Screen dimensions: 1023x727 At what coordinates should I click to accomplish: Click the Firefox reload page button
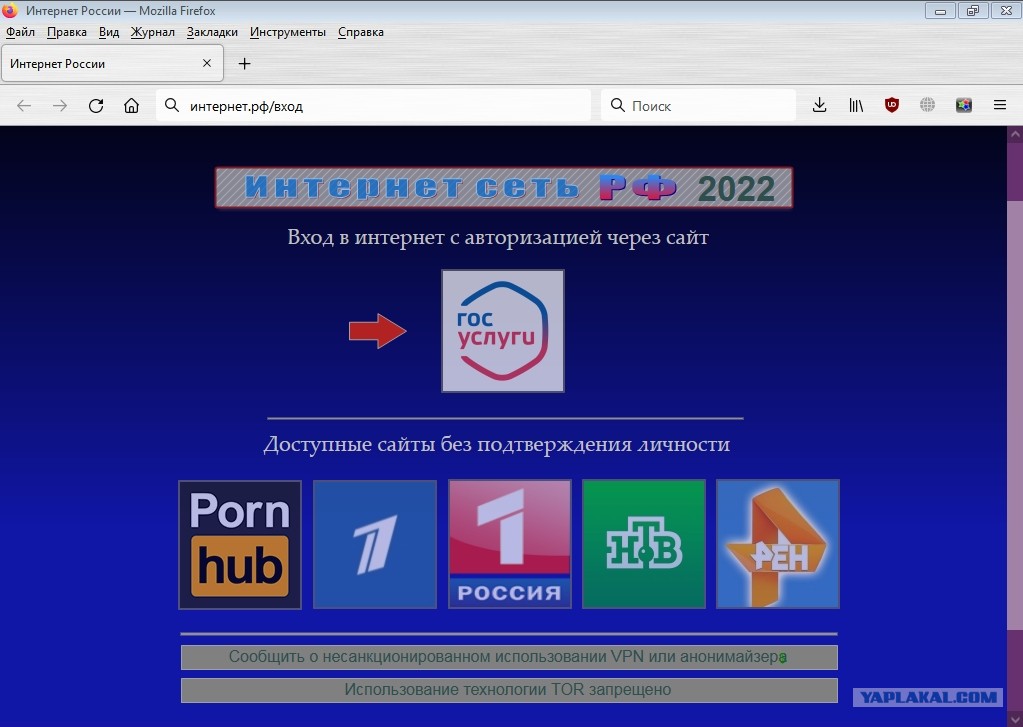point(96,106)
